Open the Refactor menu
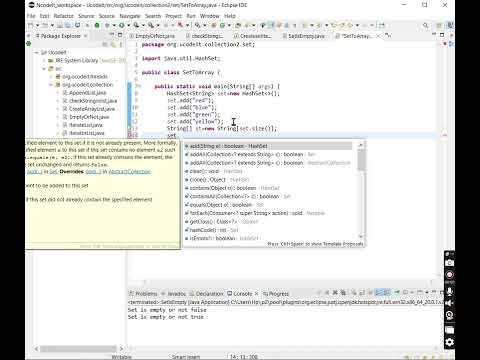This screenshot has height=360, width=480. tap(63, 16)
